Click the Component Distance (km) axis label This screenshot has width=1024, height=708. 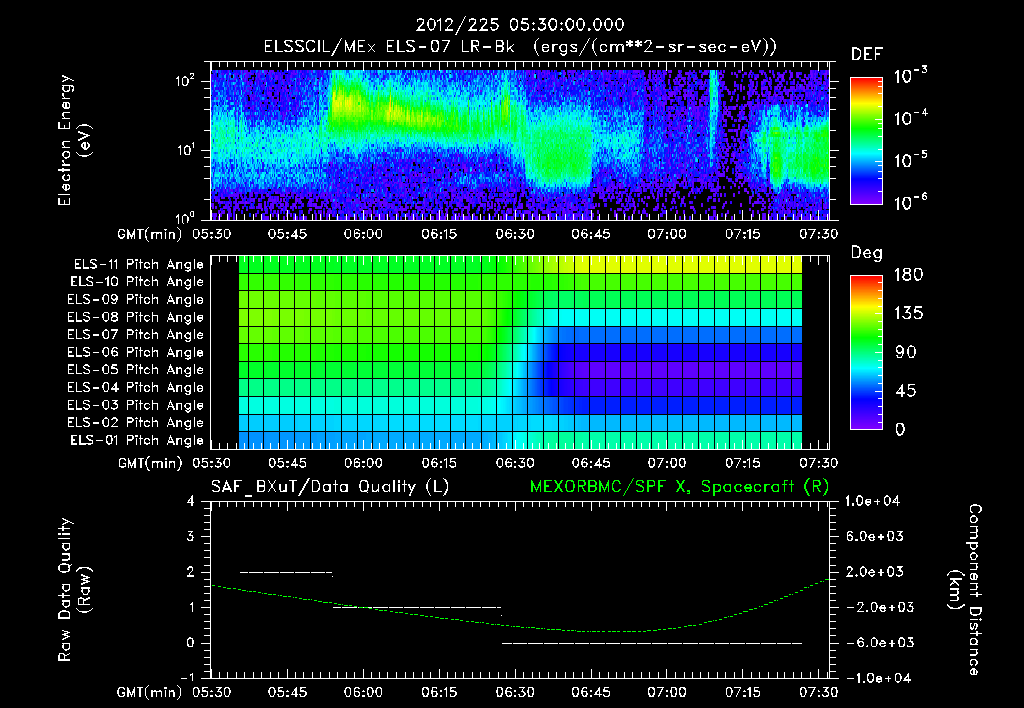[x=965, y=590]
